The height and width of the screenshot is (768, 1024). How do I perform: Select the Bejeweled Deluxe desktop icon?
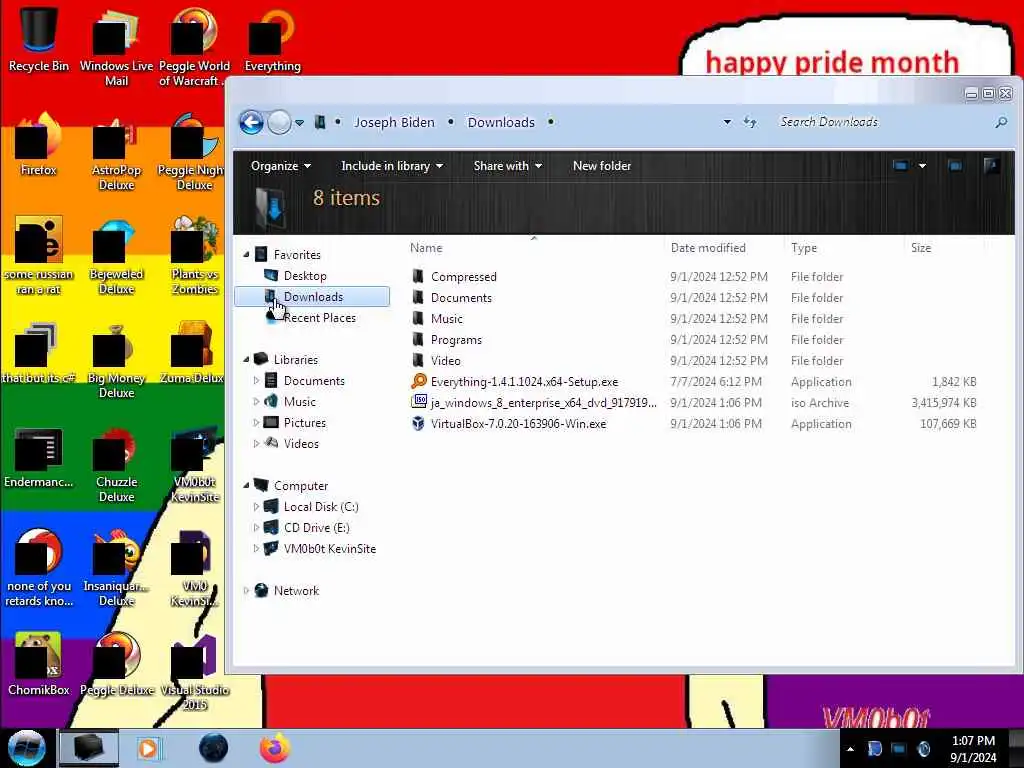[116, 257]
